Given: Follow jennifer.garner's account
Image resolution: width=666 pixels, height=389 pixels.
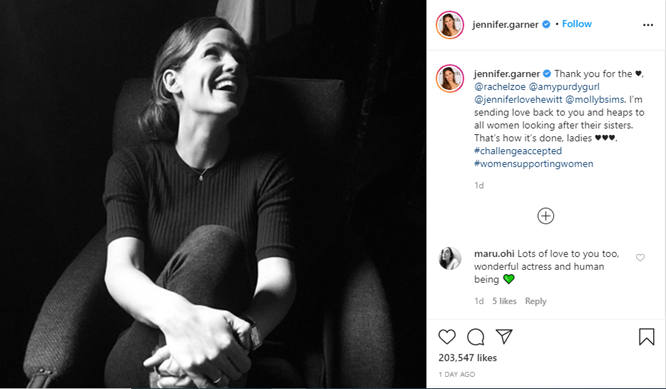Looking at the screenshot, I should [577, 24].
